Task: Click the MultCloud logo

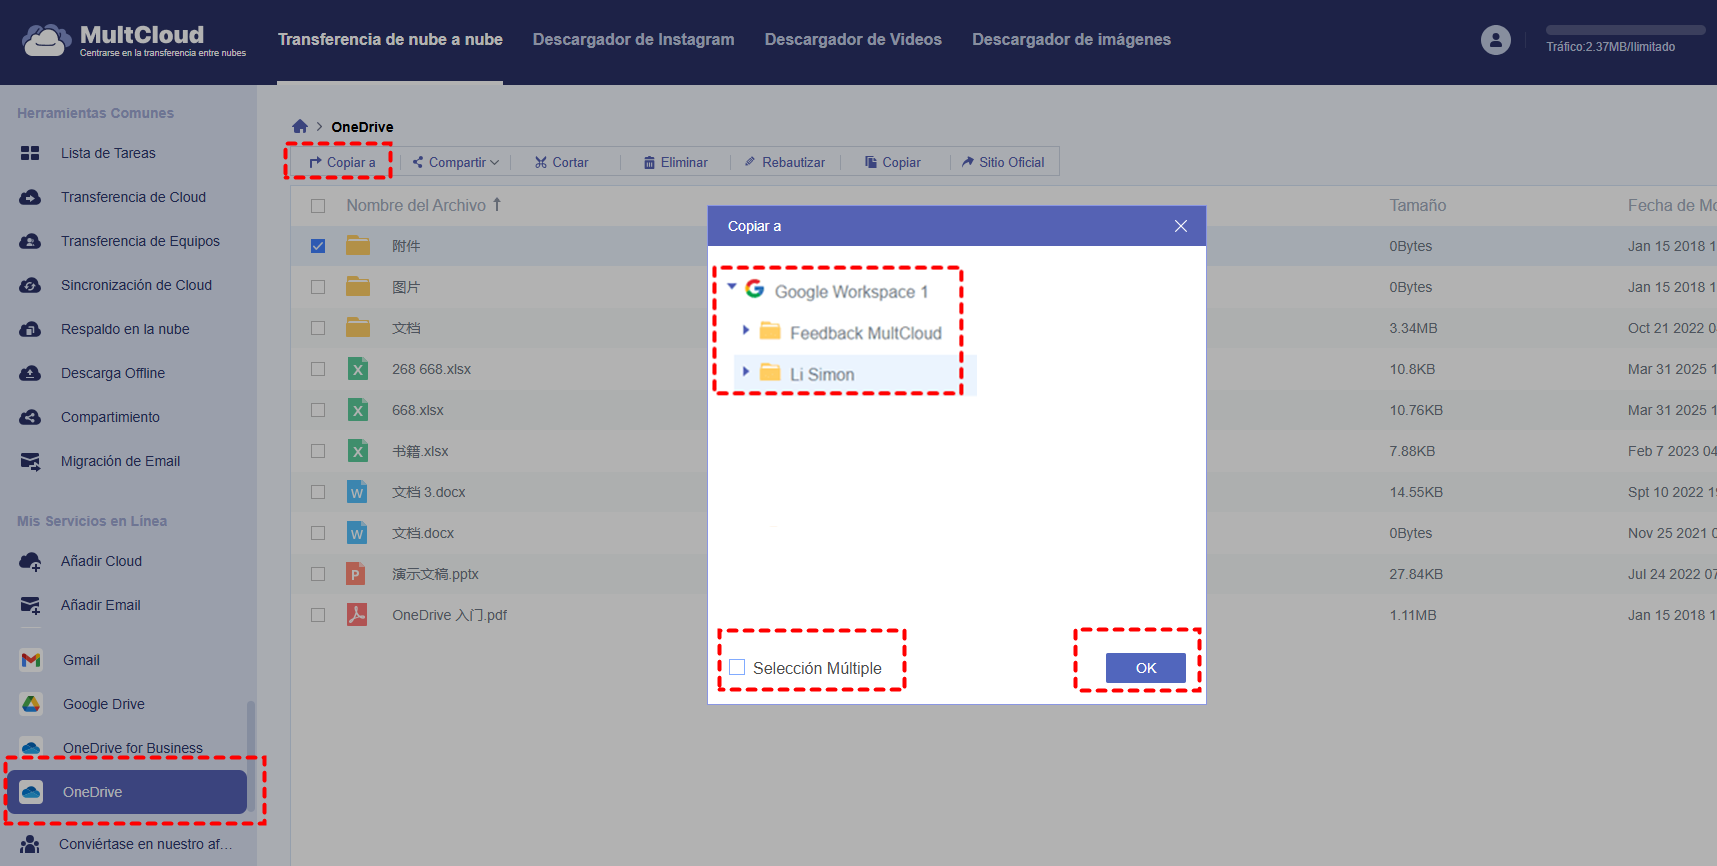Action: 134,40
